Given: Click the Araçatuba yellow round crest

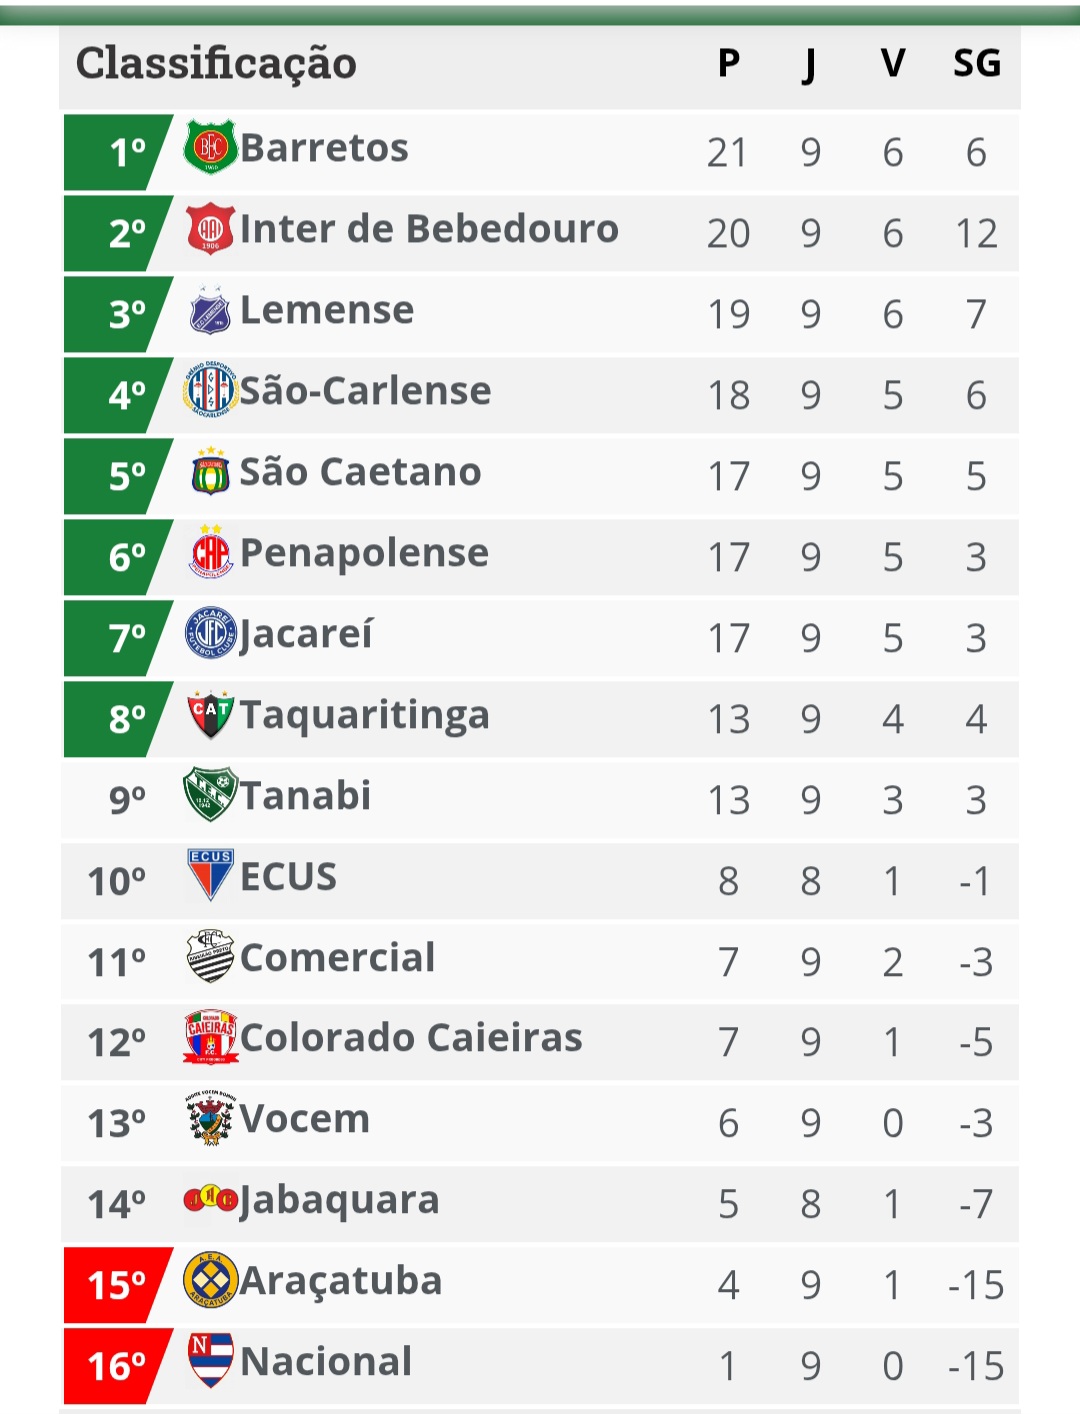Looking at the screenshot, I should pyautogui.click(x=210, y=1280).
